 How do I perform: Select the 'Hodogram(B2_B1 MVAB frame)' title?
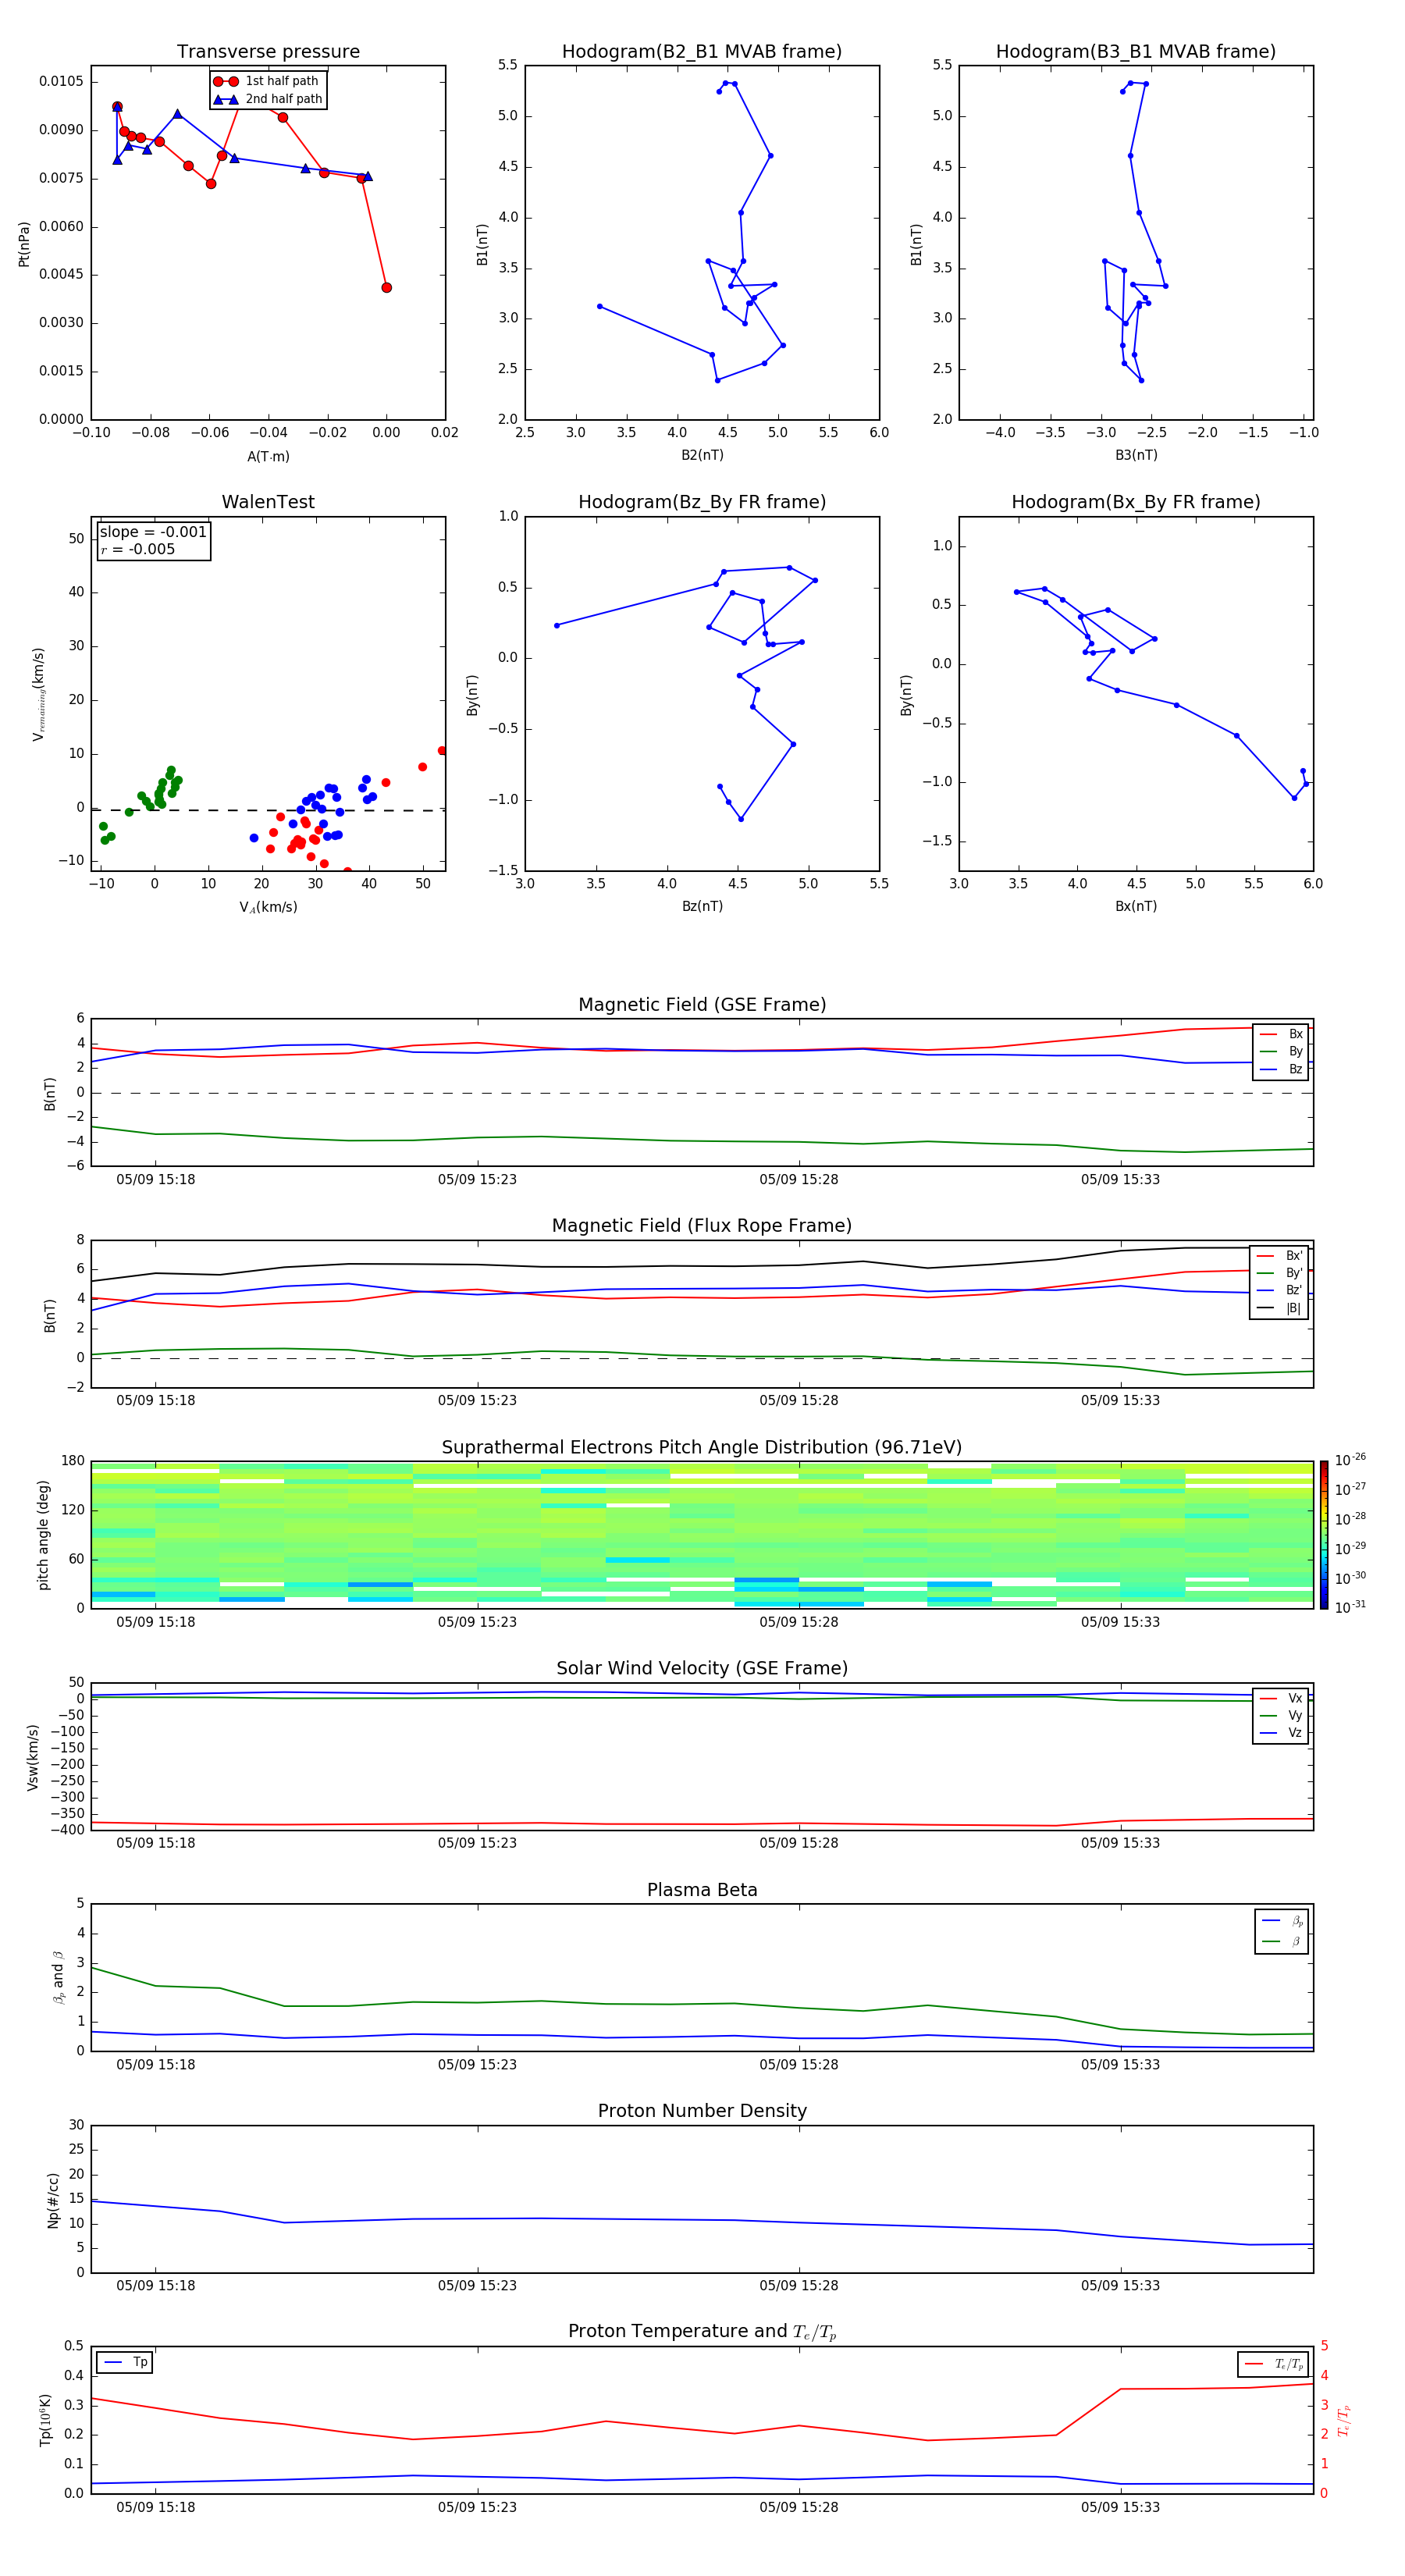pyautogui.click(x=702, y=52)
